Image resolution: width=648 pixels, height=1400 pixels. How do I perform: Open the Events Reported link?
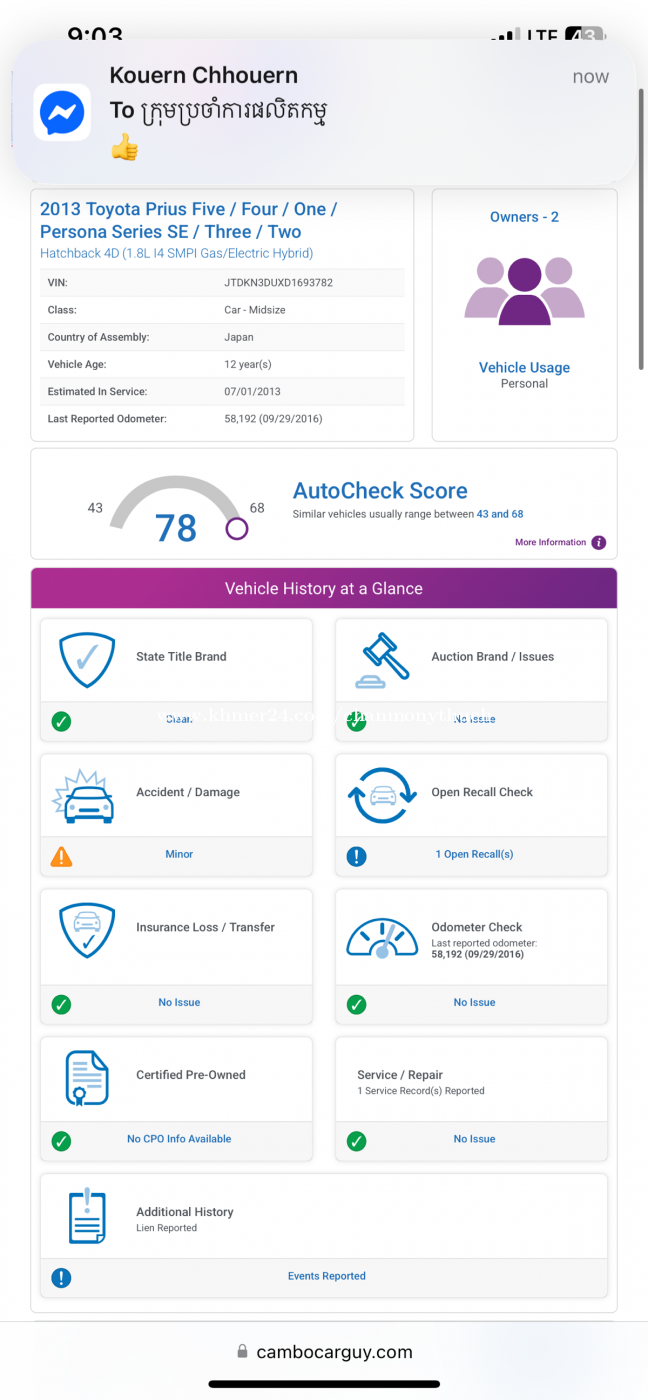click(327, 1276)
